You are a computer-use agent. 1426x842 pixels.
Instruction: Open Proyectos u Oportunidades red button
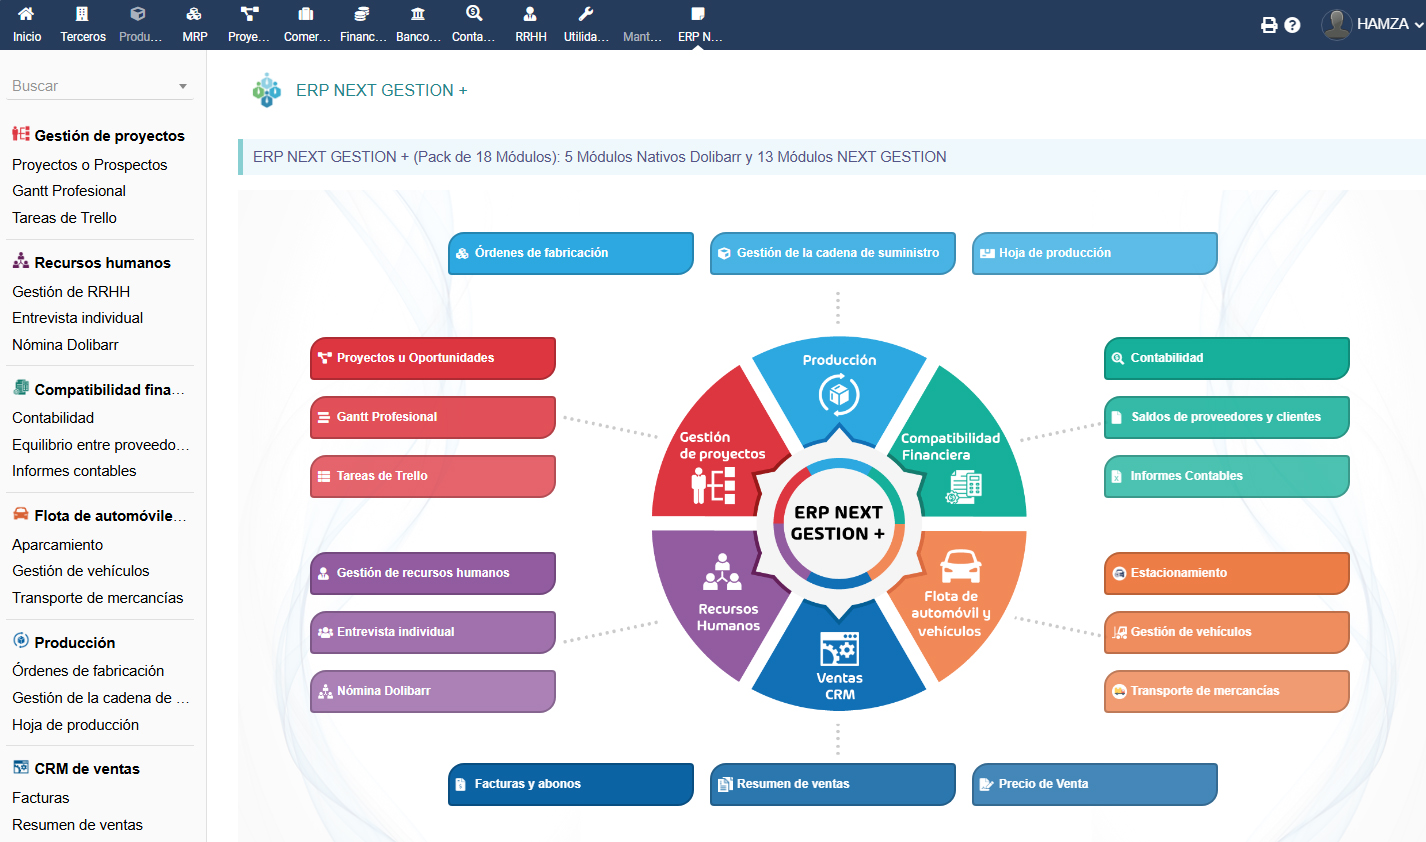433,358
